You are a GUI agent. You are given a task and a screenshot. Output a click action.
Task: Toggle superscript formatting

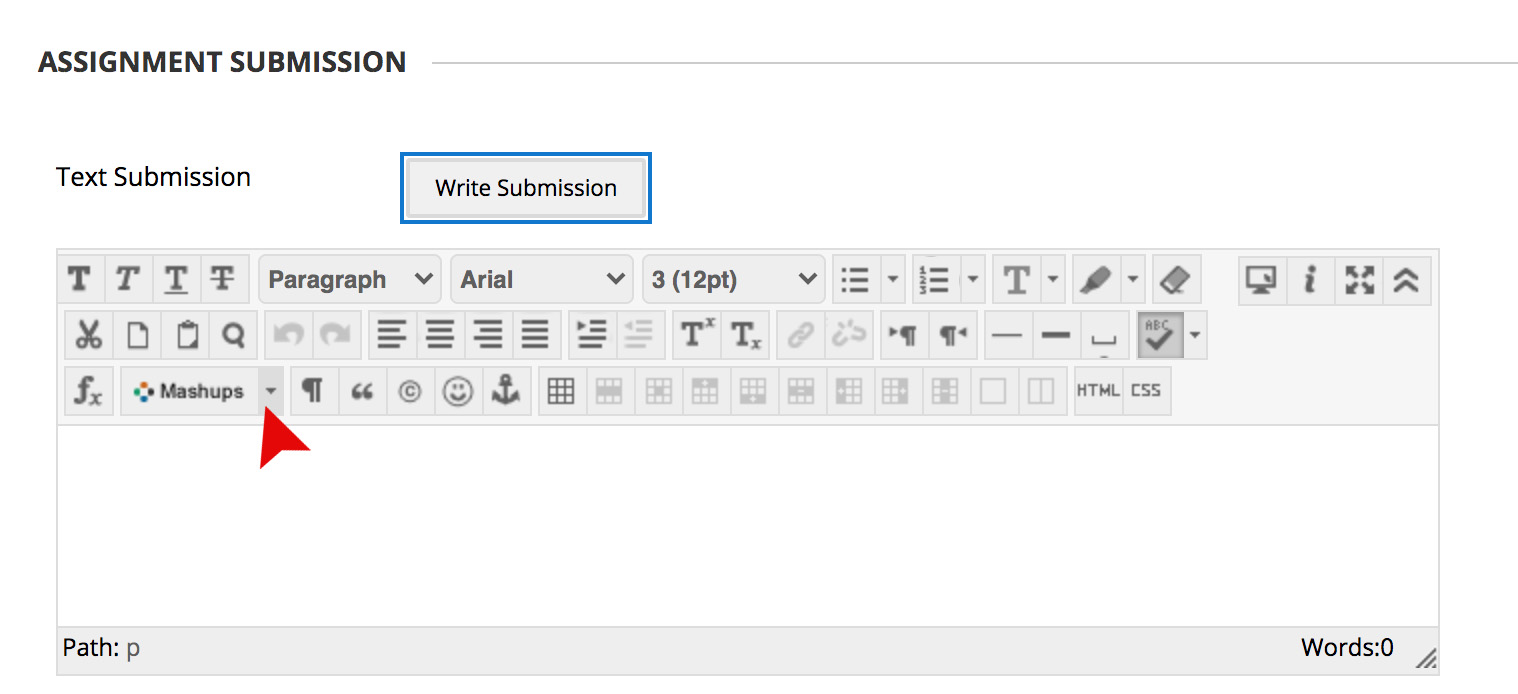pyautogui.click(x=696, y=335)
